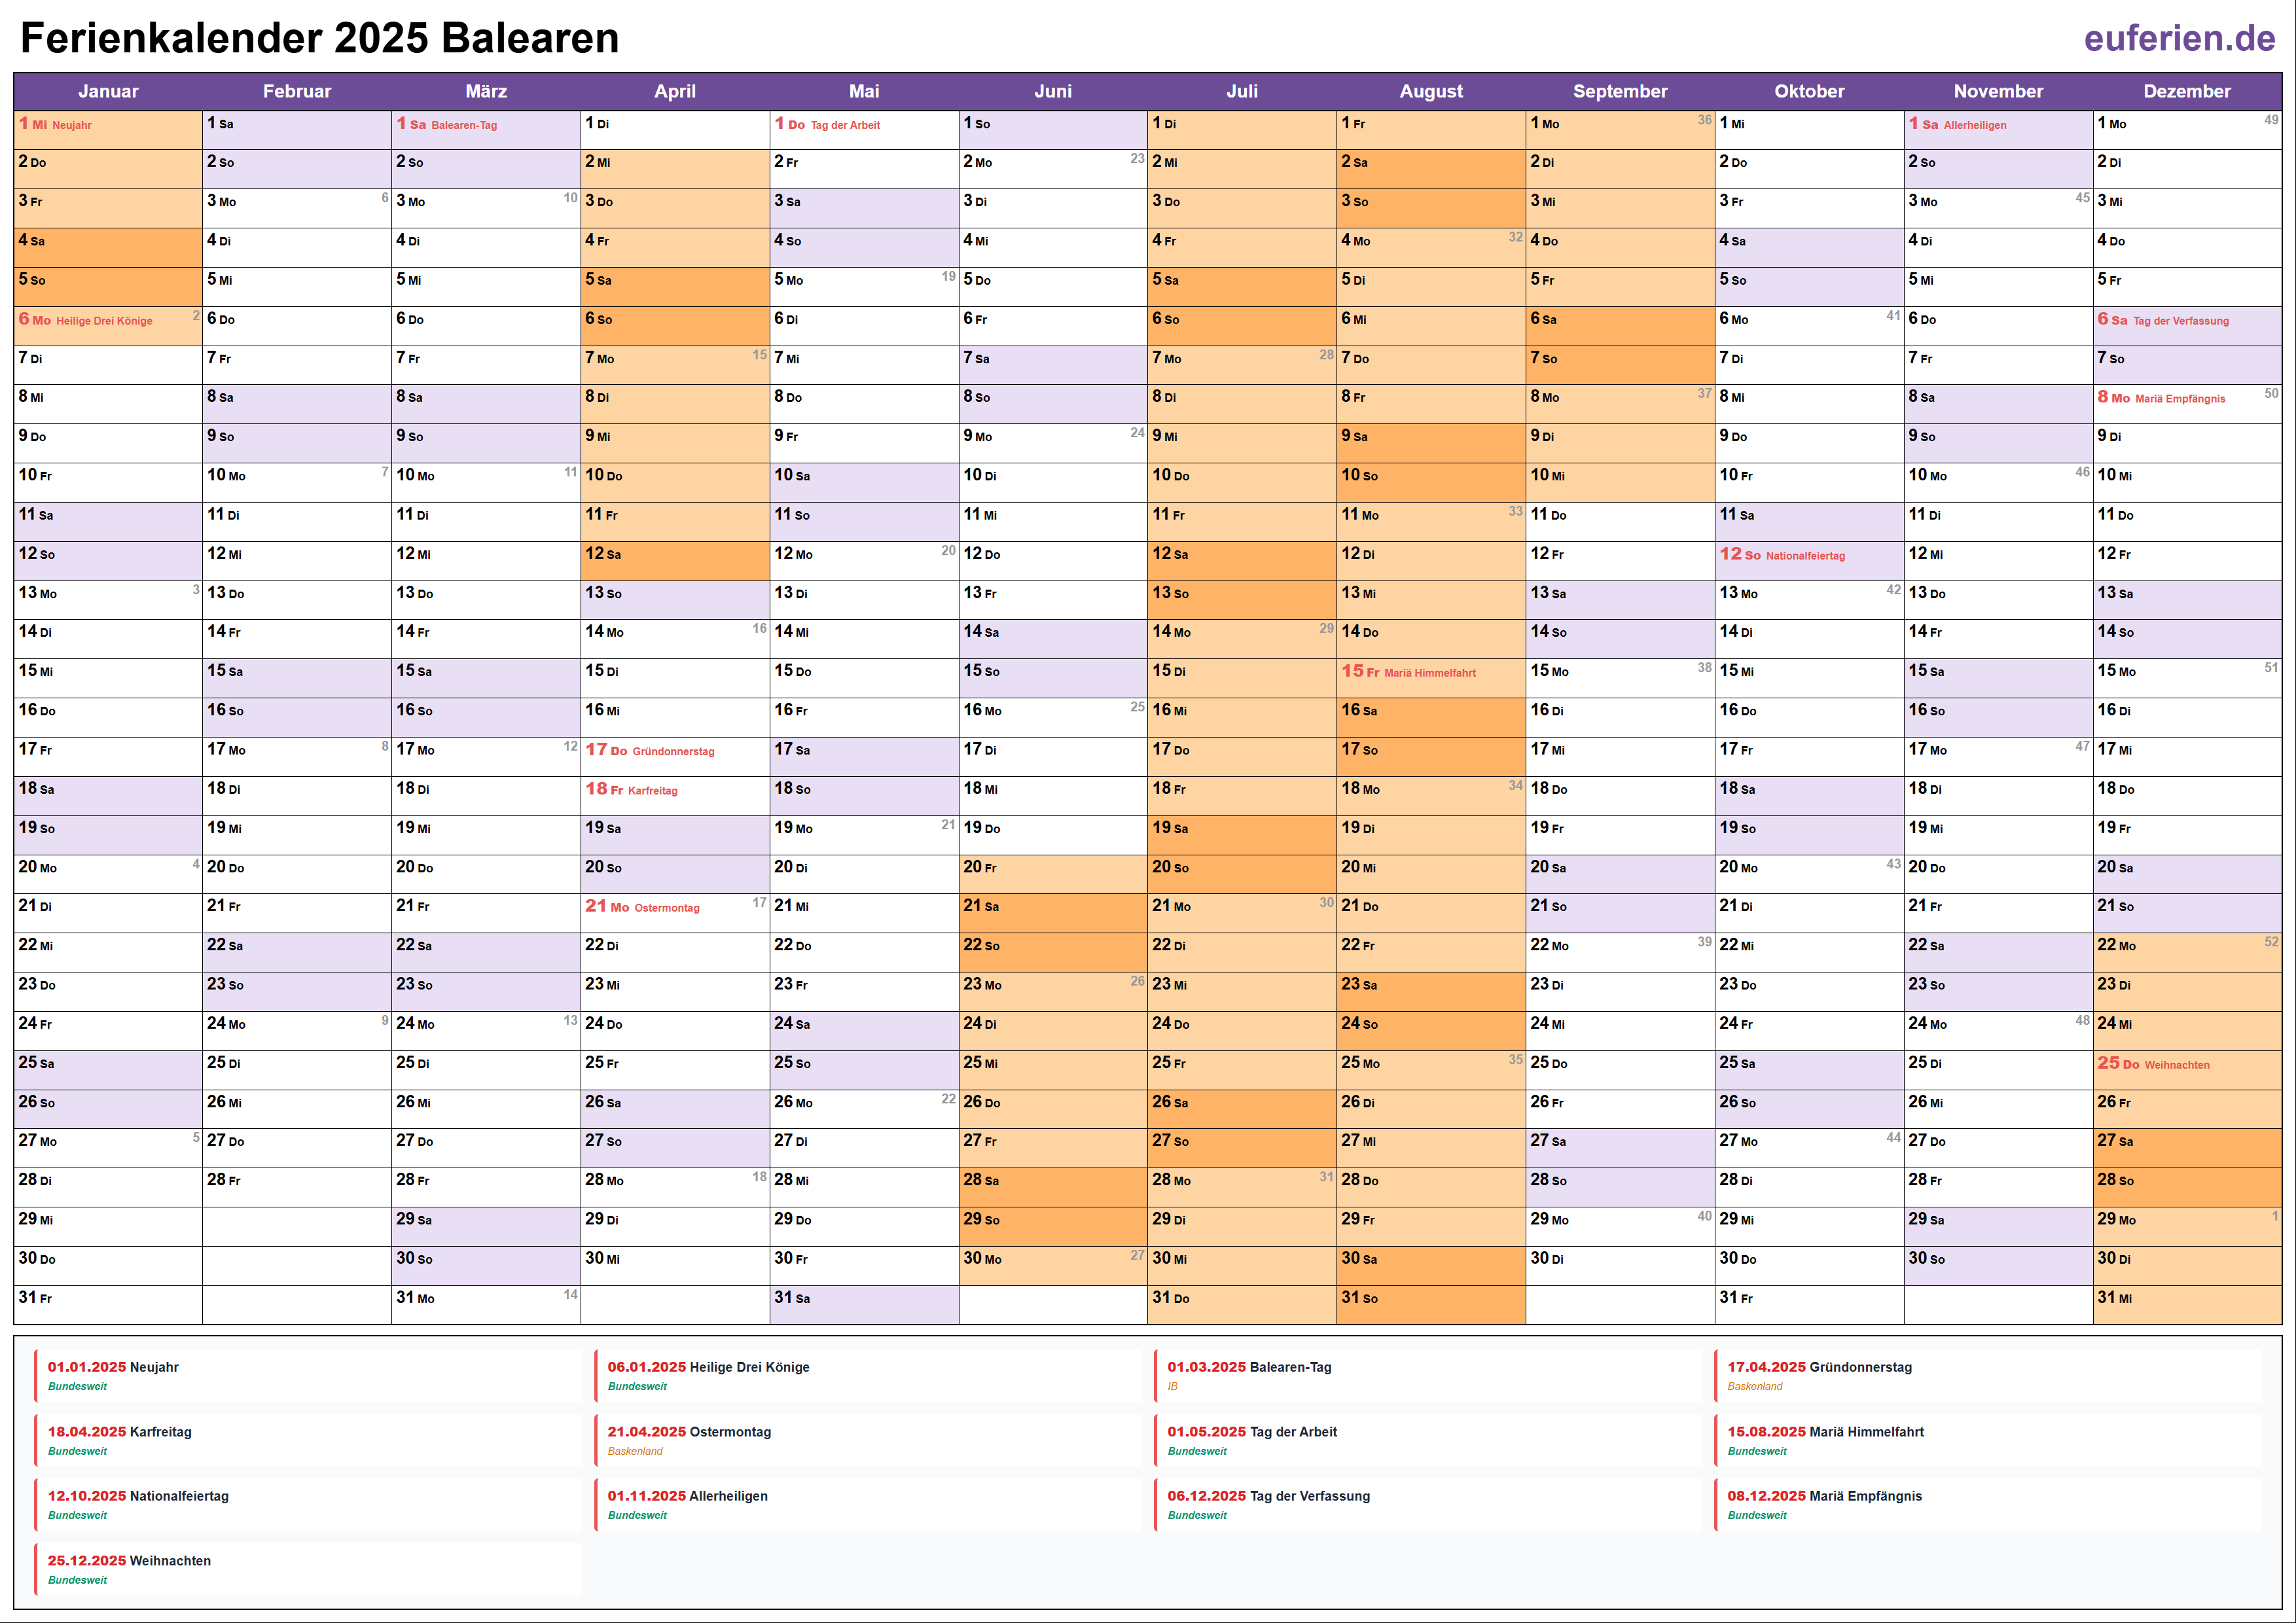Click Neujahr on January 1st
The width and height of the screenshot is (2296, 1623).
(71, 125)
